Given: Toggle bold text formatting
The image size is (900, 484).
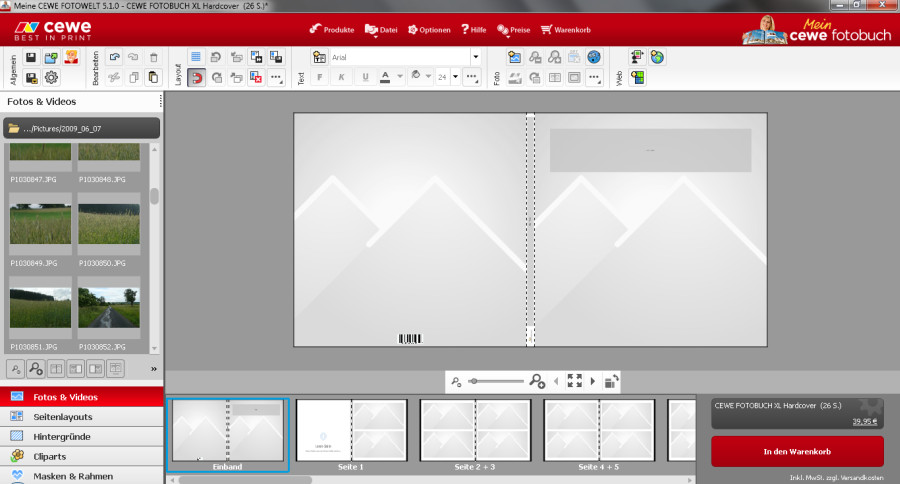Looking at the screenshot, I should coord(320,77).
